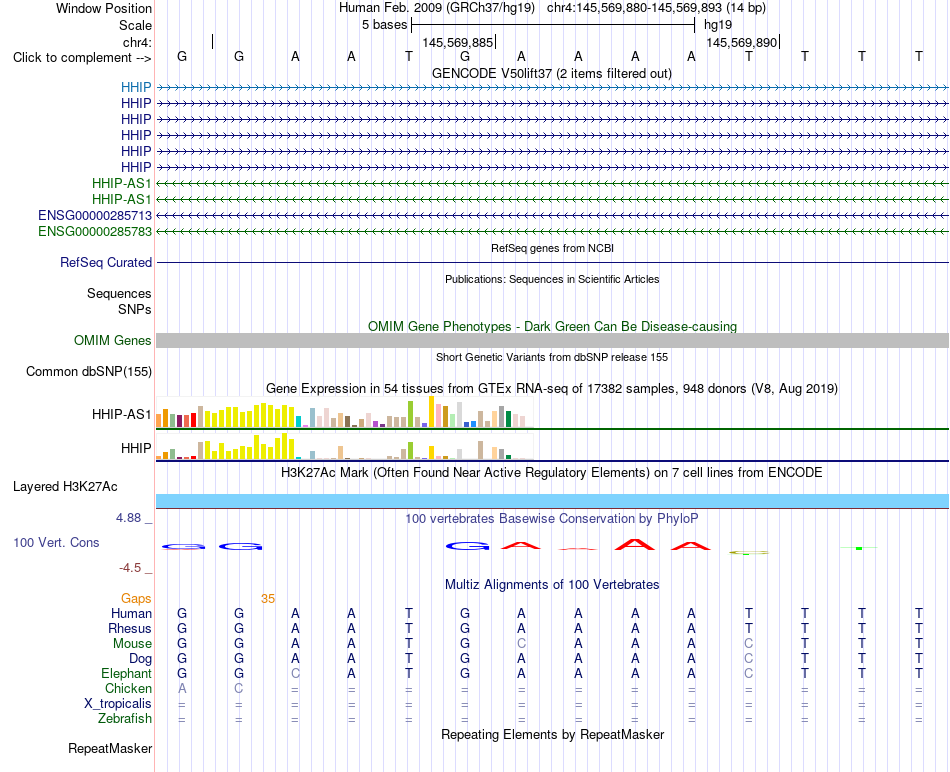Click the 'Elephant' alignment row label
The height and width of the screenshot is (772, 950).
click(x=126, y=674)
